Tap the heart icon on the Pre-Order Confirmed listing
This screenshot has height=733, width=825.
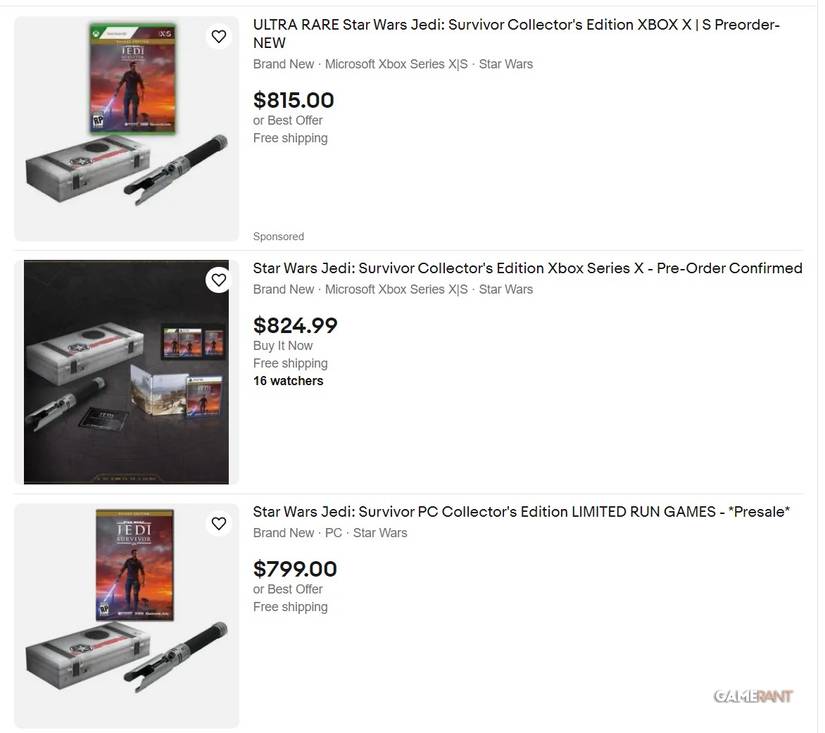tap(219, 279)
